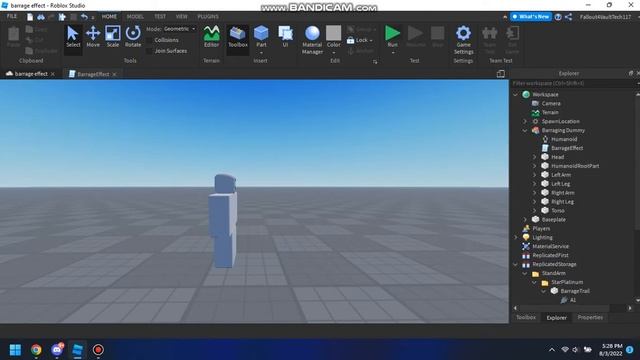Collapse the Workspace tree node
Viewport: 640px width, 360px height.
coord(516,94)
